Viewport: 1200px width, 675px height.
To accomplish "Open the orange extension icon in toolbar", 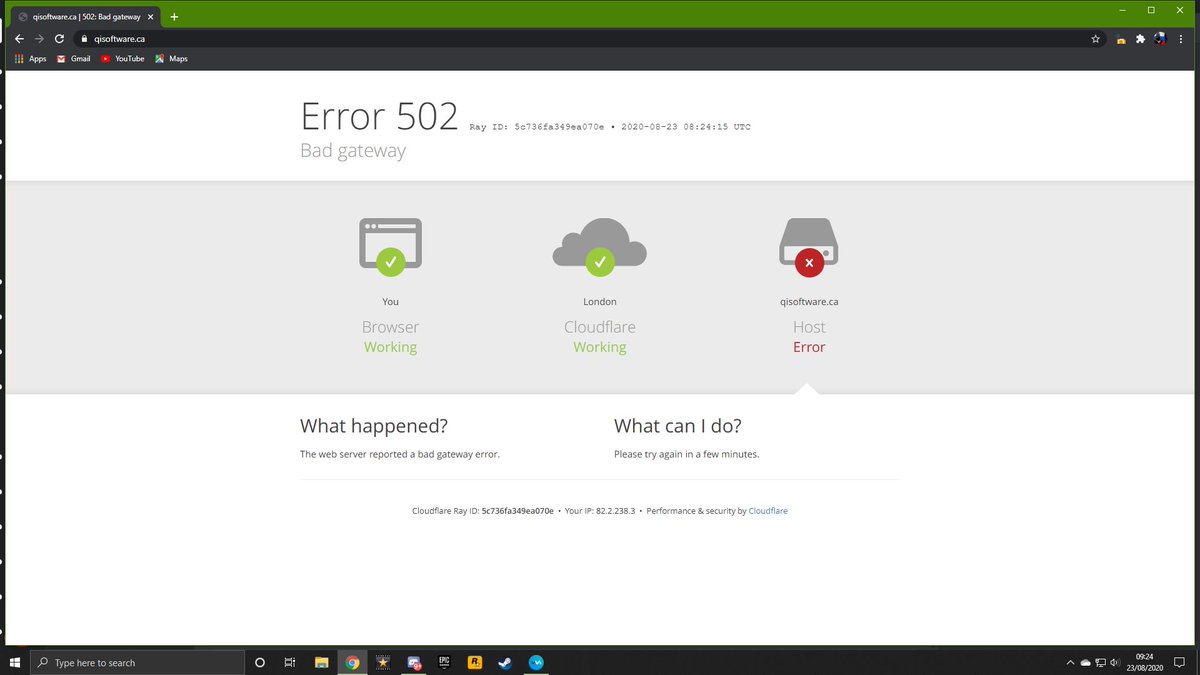I will 1121,40.
